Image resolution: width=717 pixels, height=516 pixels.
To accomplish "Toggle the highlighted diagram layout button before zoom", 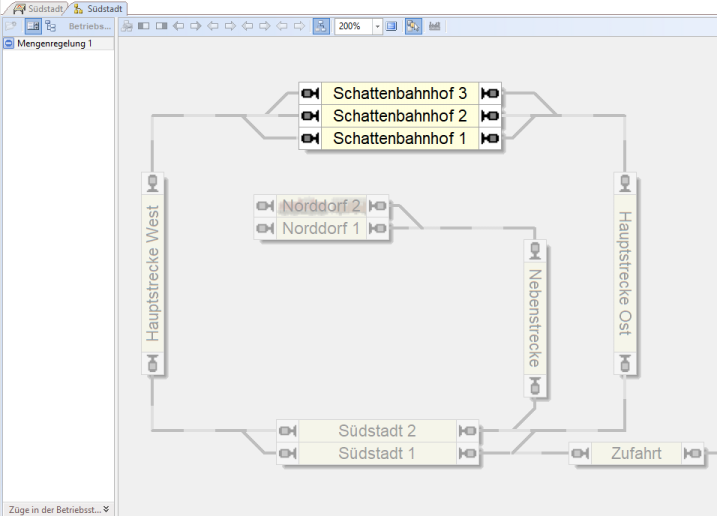I will 320,26.
